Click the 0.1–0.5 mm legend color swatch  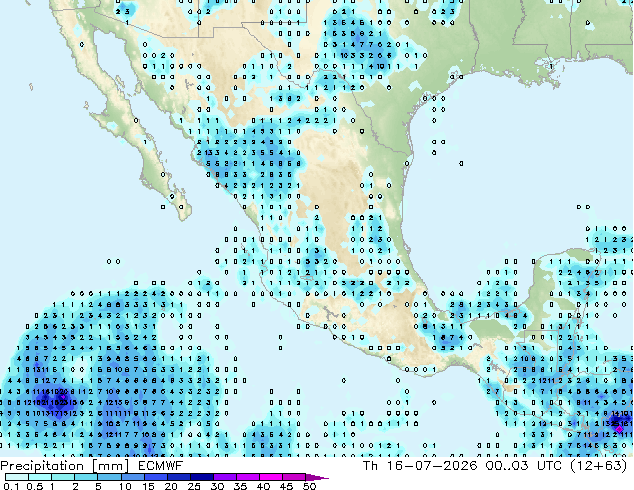(17, 477)
